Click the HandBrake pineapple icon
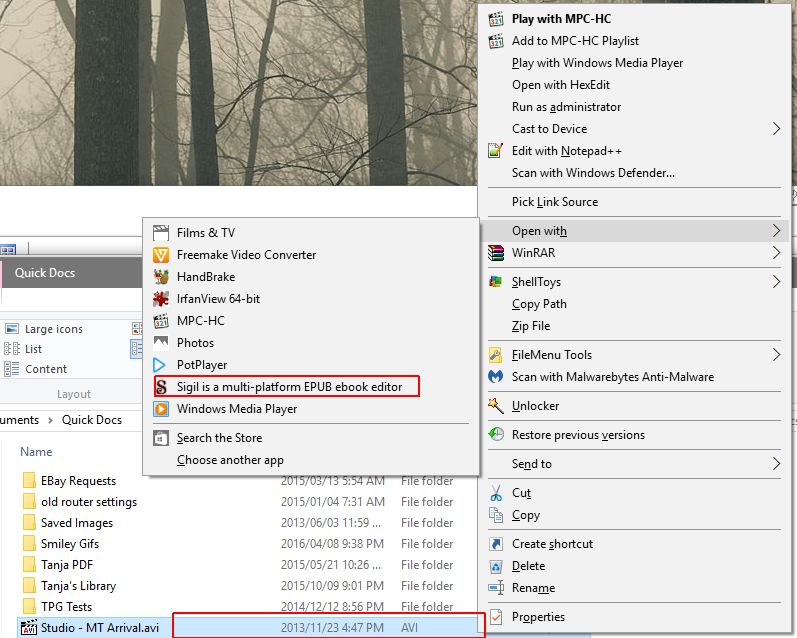Viewport: 797px width, 638px height. click(x=161, y=277)
